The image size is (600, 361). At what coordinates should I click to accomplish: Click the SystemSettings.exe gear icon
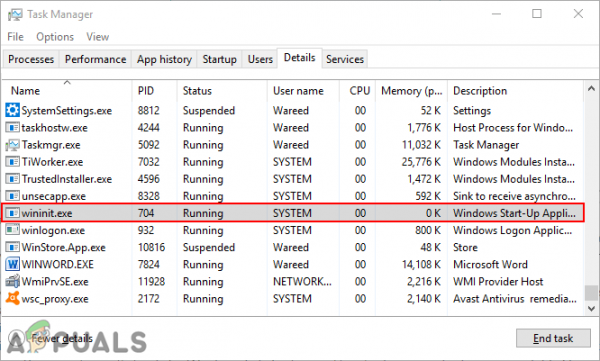tap(12, 110)
